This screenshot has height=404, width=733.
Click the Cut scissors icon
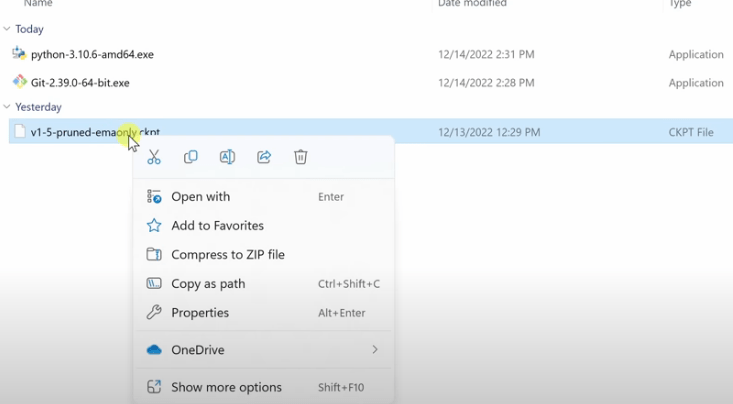pos(154,157)
